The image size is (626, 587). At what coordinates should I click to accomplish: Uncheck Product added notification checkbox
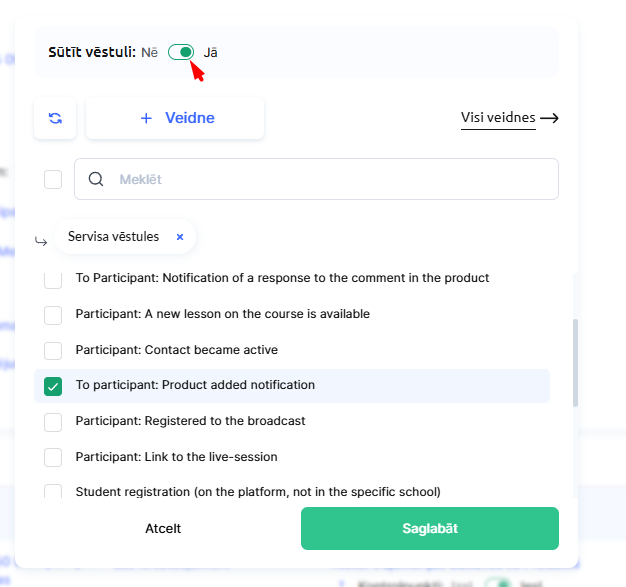(53, 386)
